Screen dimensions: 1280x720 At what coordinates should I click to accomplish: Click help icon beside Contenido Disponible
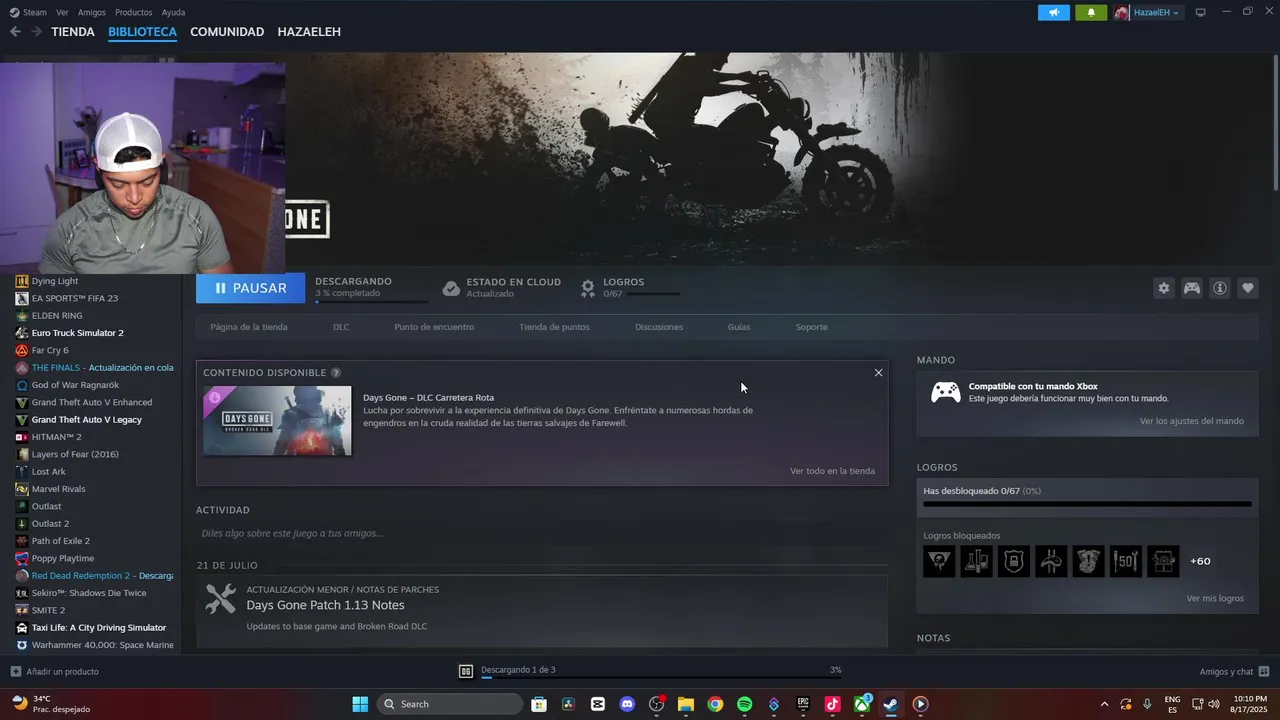click(x=336, y=373)
